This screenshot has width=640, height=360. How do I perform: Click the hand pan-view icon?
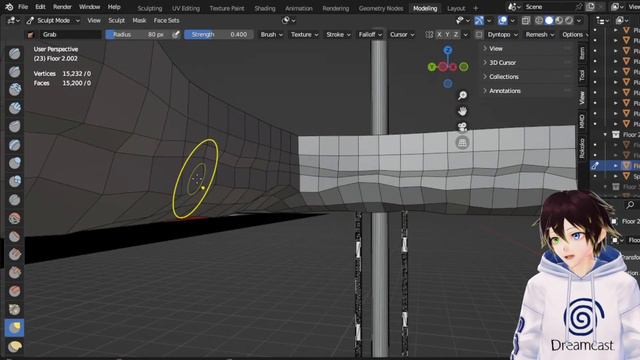pos(462,111)
